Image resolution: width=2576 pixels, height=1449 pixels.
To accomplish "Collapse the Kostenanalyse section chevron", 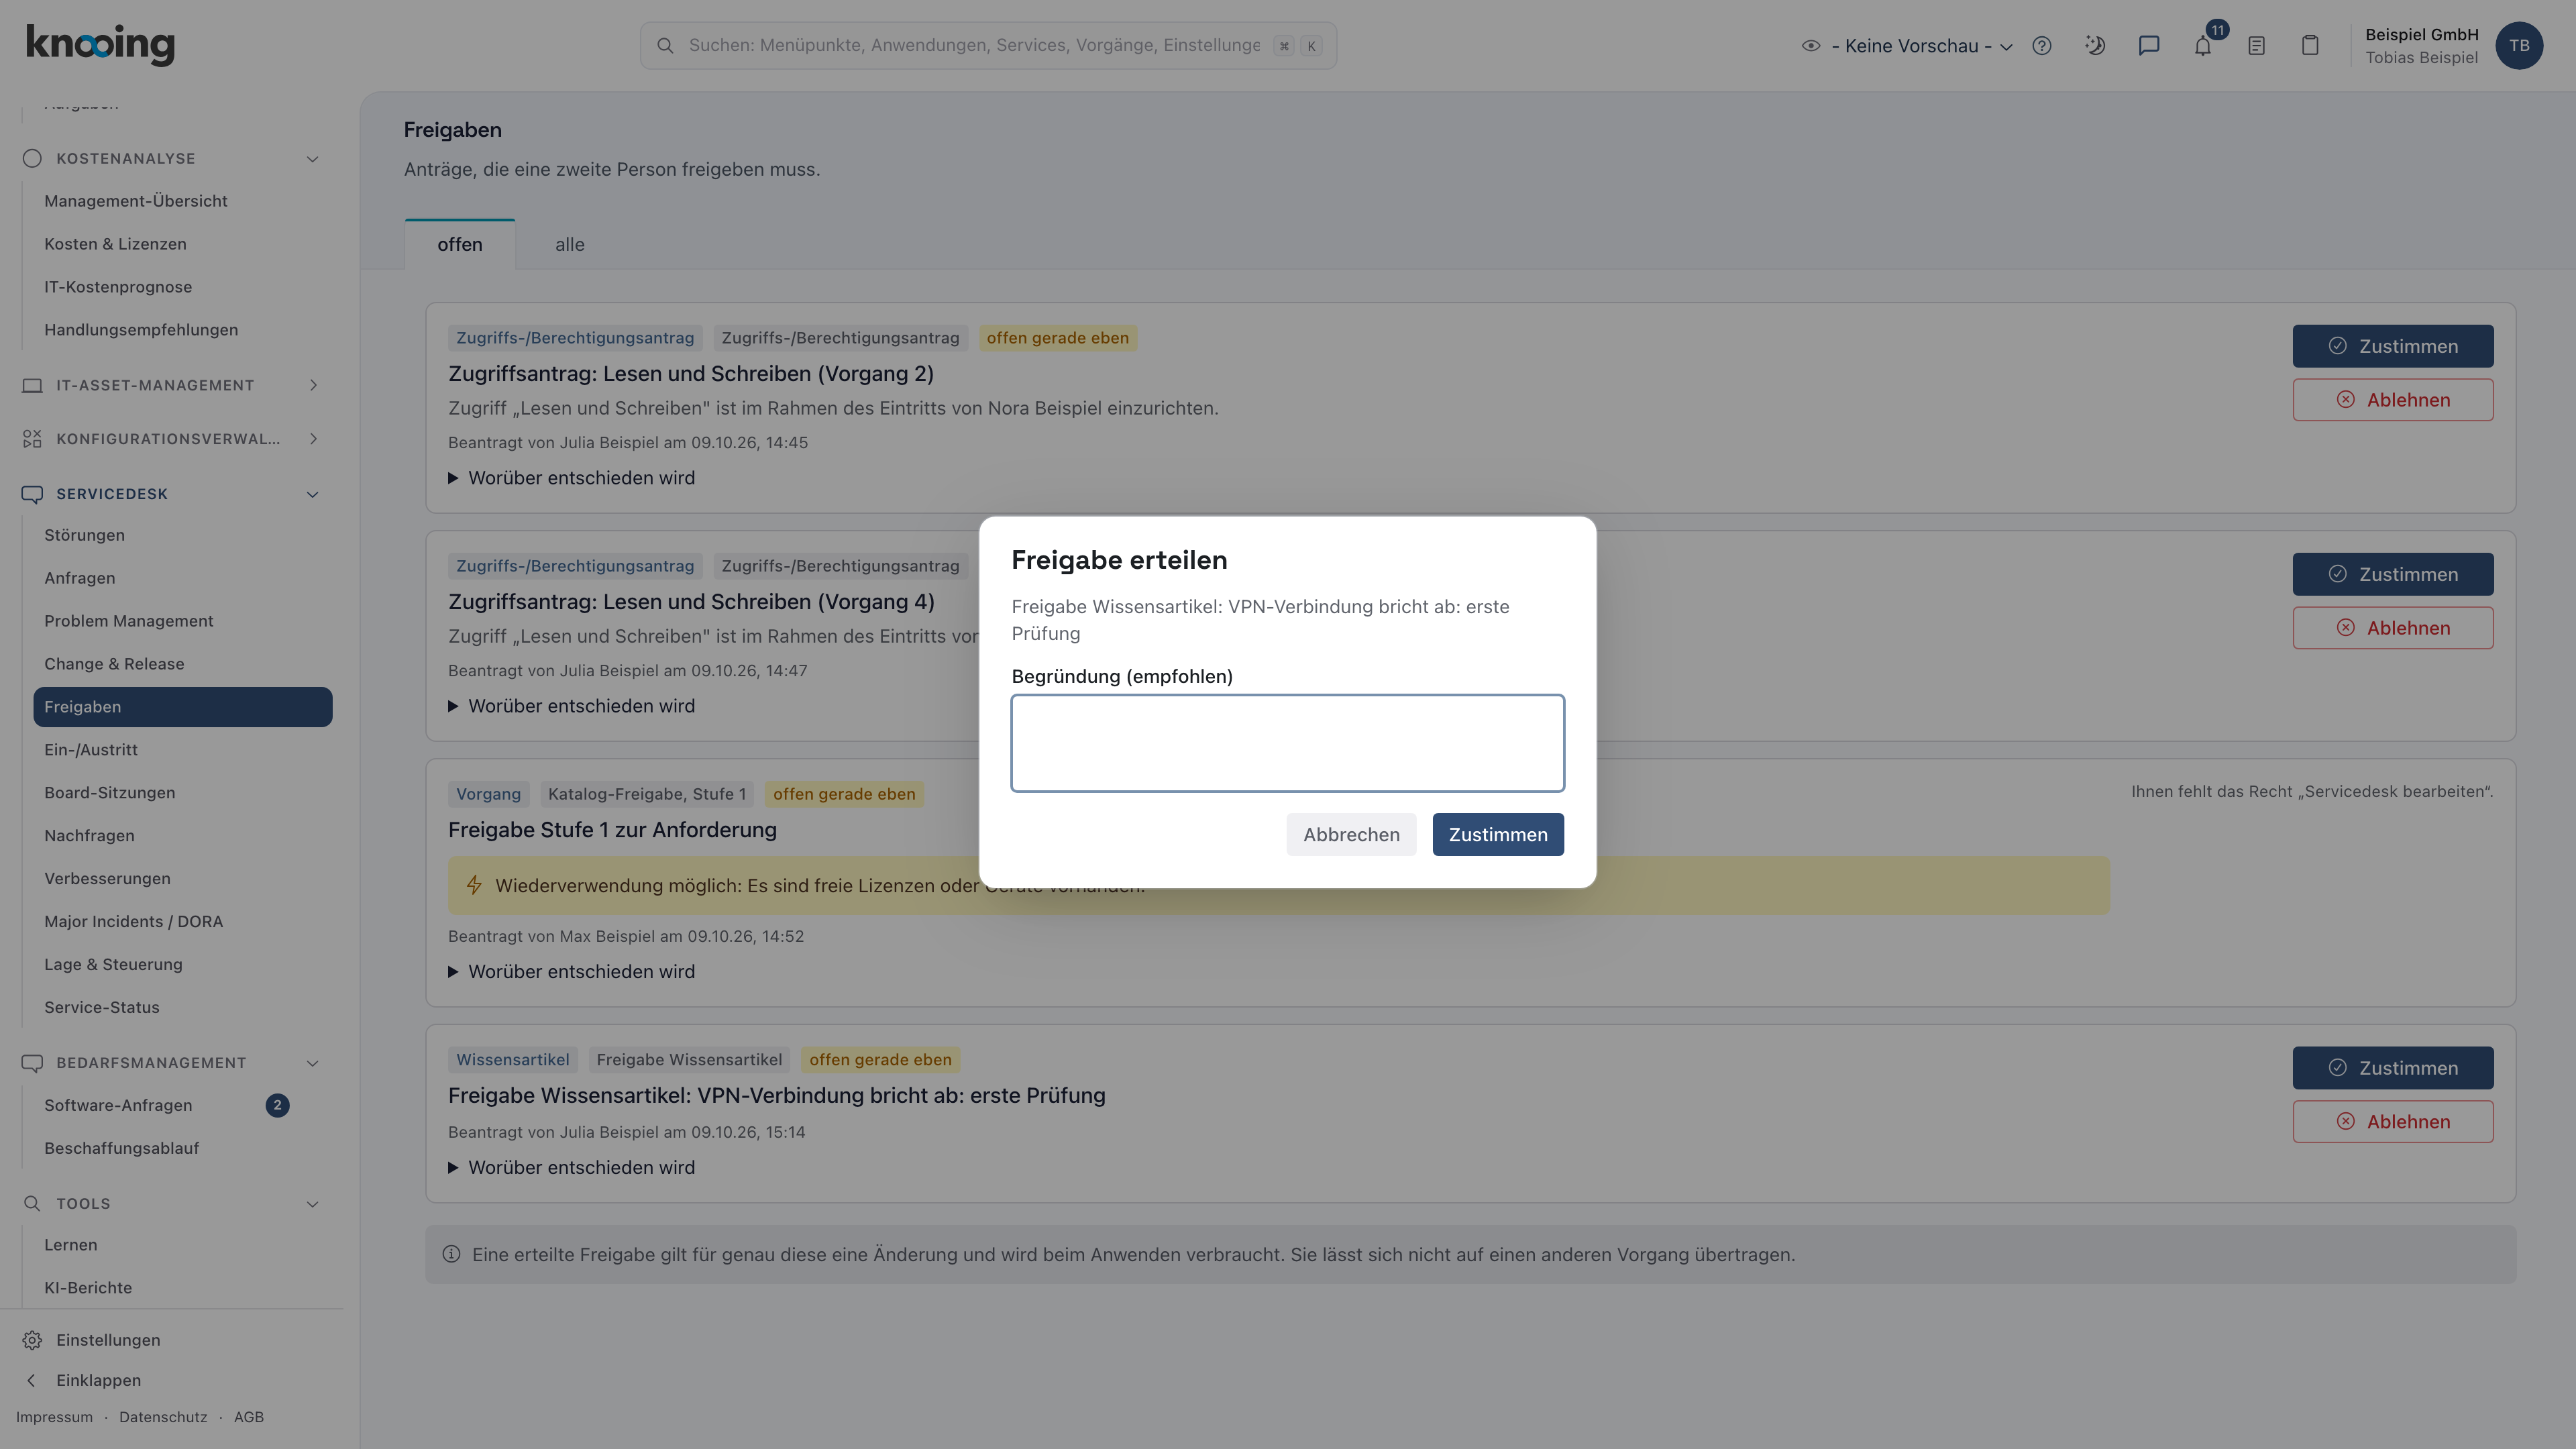I will tap(312, 159).
